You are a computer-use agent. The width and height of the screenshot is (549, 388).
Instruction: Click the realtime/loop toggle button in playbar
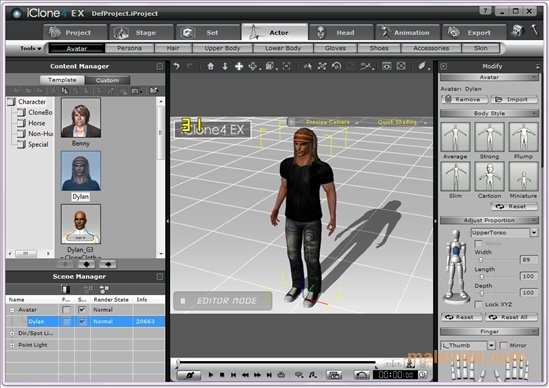(281, 375)
